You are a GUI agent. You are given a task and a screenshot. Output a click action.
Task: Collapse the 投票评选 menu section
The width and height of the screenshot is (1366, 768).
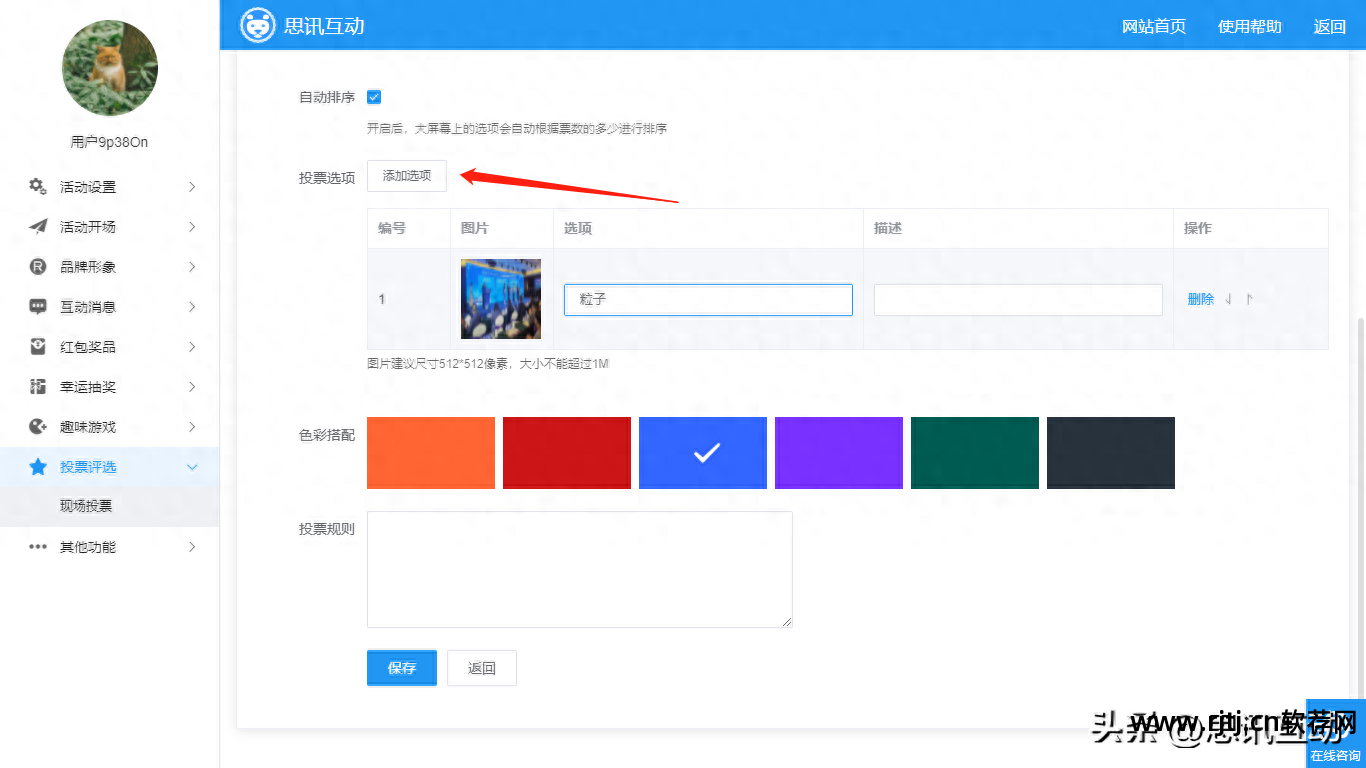click(193, 466)
